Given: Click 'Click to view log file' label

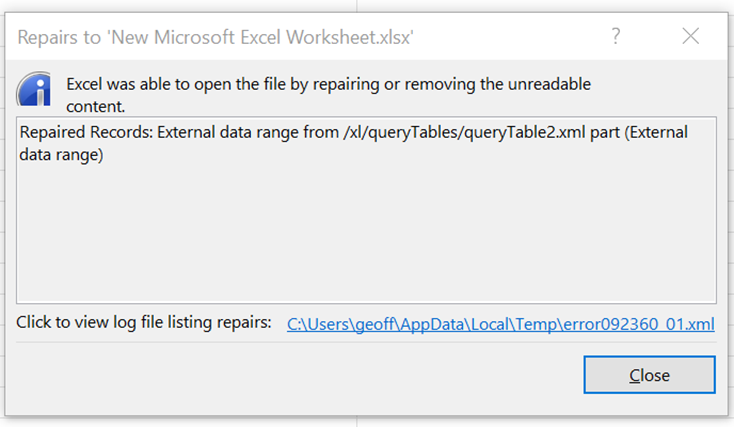Looking at the screenshot, I should pos(144,322).
